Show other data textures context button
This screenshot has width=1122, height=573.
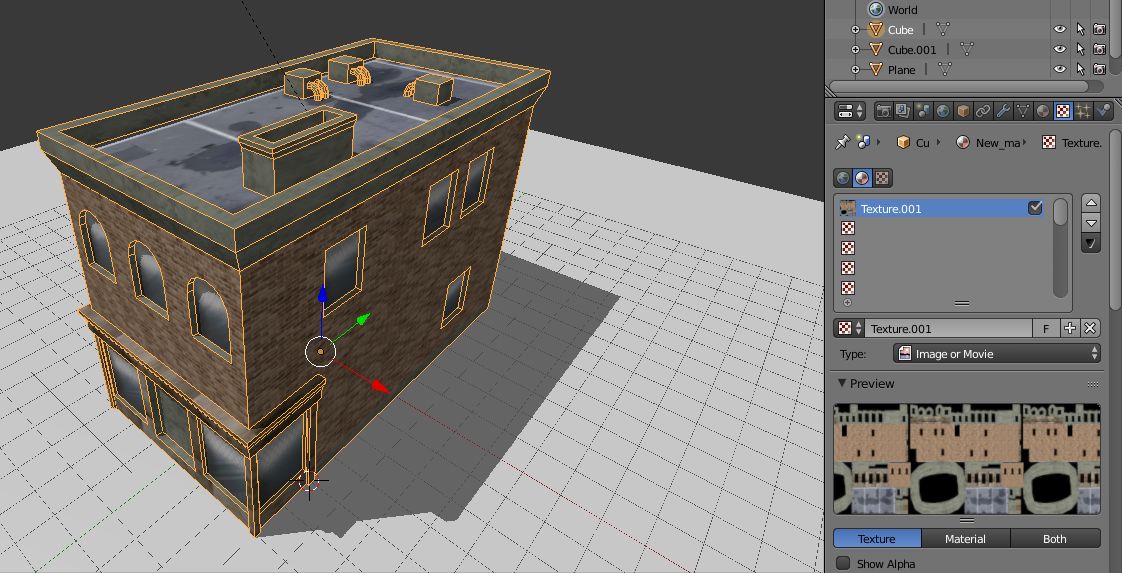click(x=883, y=177)
